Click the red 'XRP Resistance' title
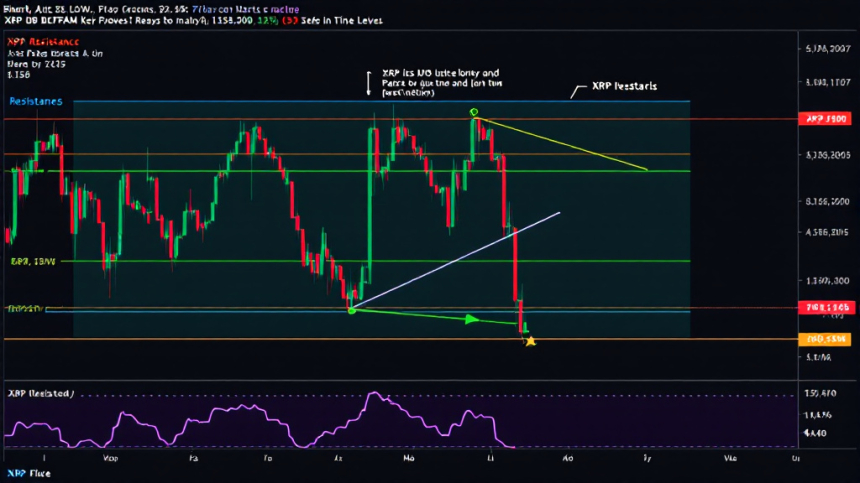Viewport: 860px width, 483px height. pyautogui.click(x=43, y=42)
